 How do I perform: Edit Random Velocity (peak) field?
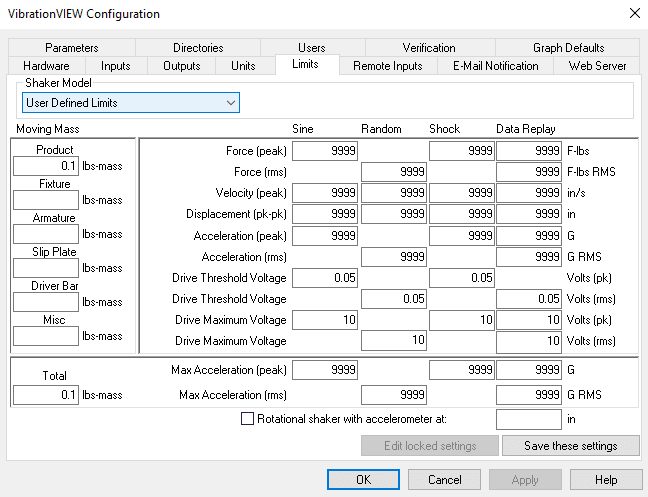[x=394, y=193]
